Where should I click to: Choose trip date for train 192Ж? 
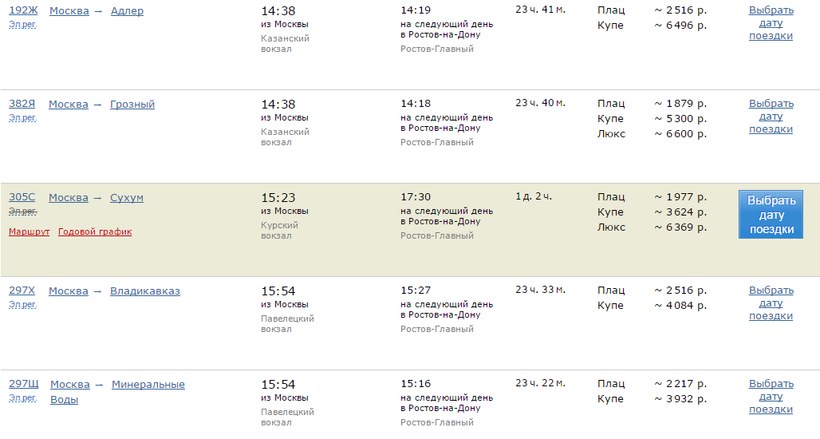click(770, 23)
